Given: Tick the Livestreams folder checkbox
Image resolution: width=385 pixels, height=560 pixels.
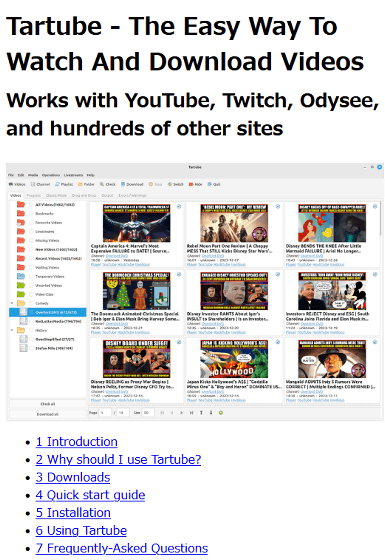Looking at the screenshot, I should (31, 231).
